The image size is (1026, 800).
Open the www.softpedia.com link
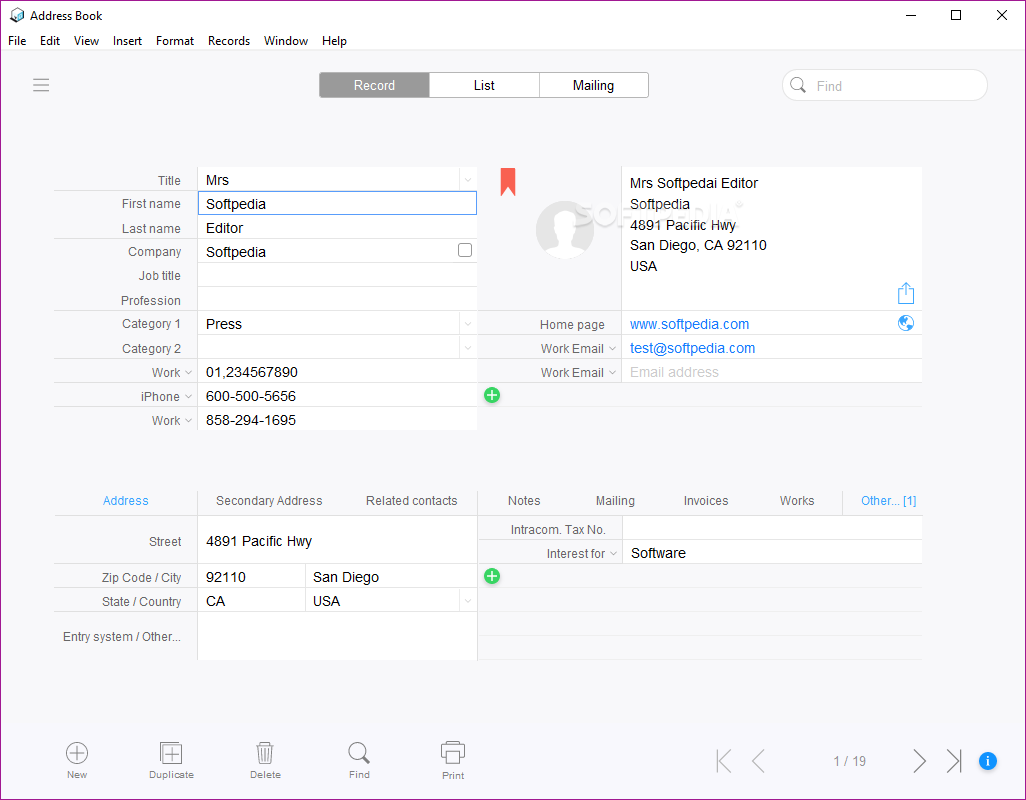[689, 324]
